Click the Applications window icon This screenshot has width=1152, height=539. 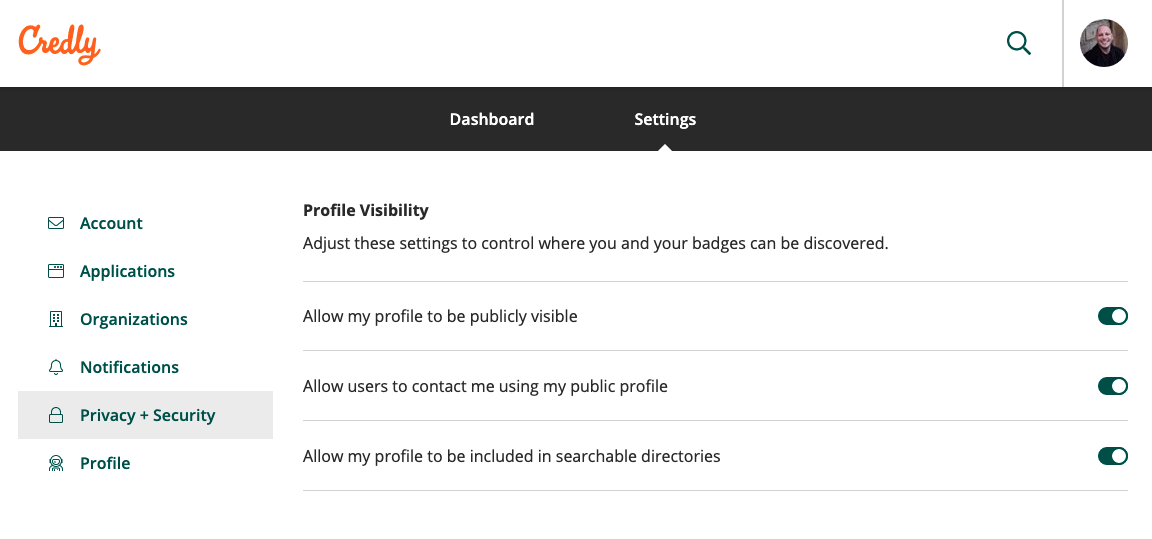pos(56,271)
